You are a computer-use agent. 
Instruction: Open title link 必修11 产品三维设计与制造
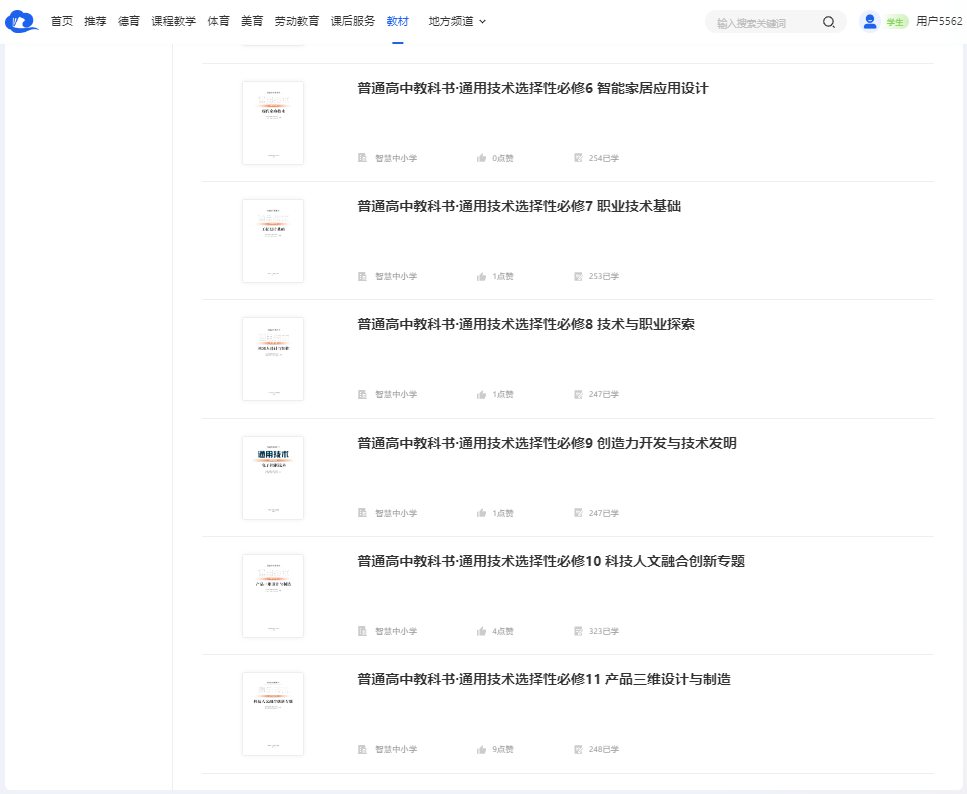(x=544, y=680)
